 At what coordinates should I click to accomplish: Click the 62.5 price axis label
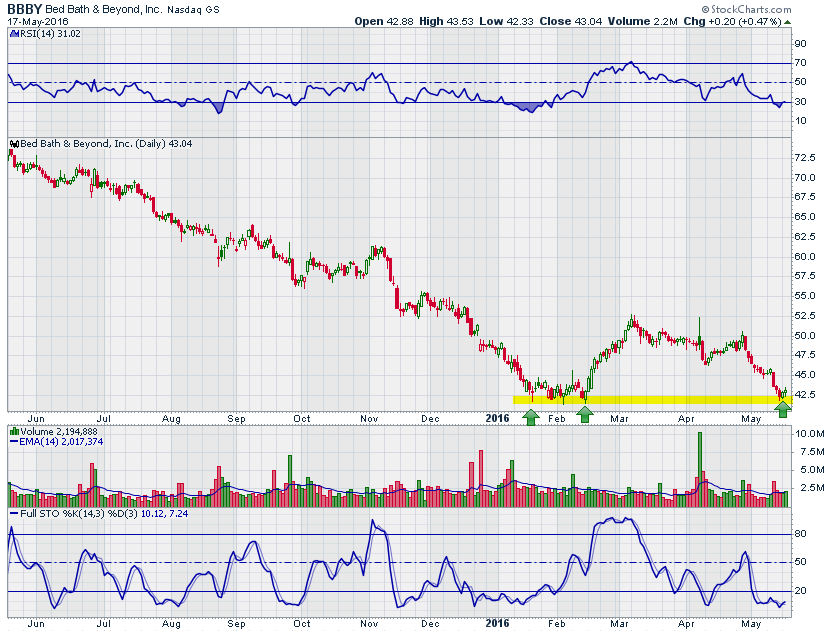(x=805, y=237)
